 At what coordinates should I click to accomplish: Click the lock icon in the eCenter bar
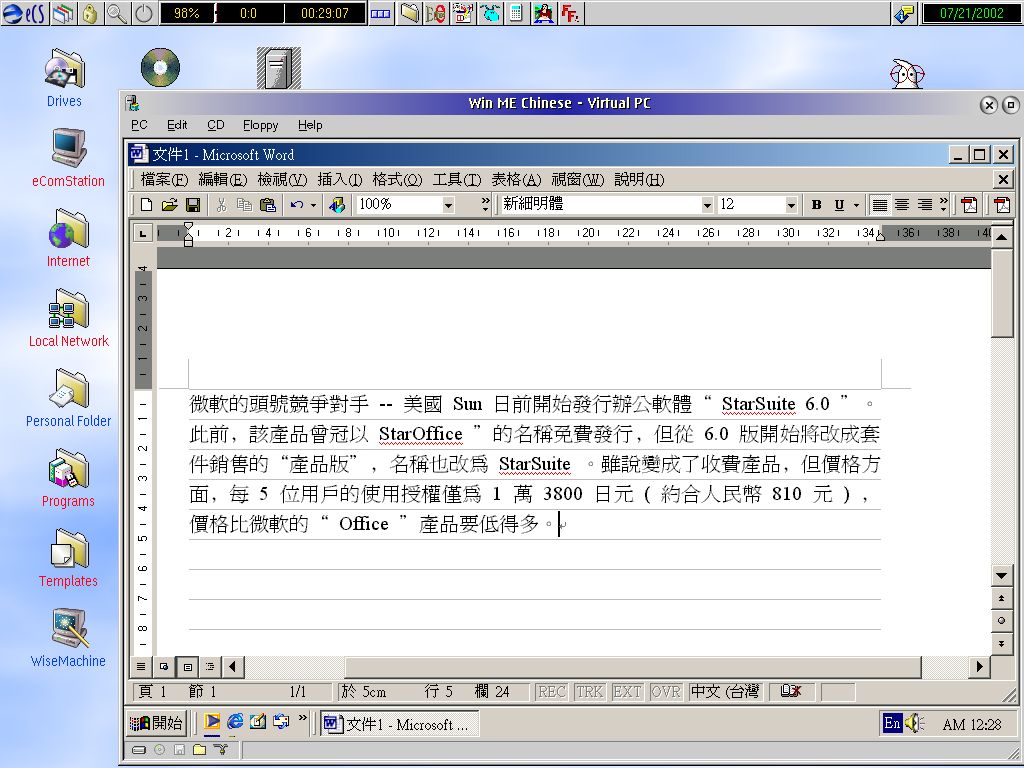90,13
